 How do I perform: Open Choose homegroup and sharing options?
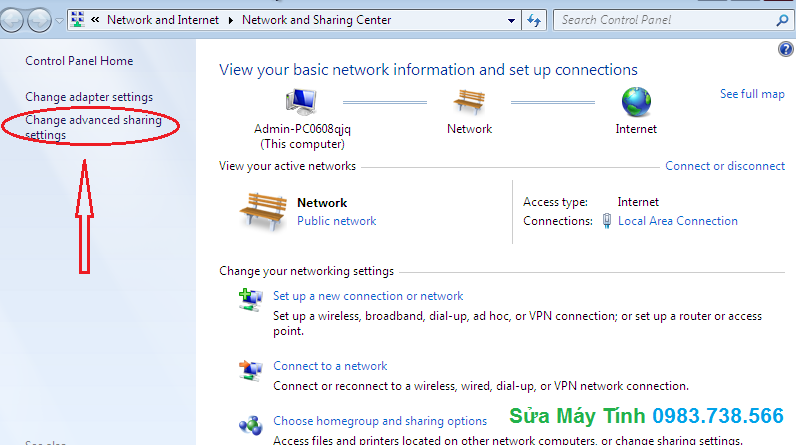(380, 421)
